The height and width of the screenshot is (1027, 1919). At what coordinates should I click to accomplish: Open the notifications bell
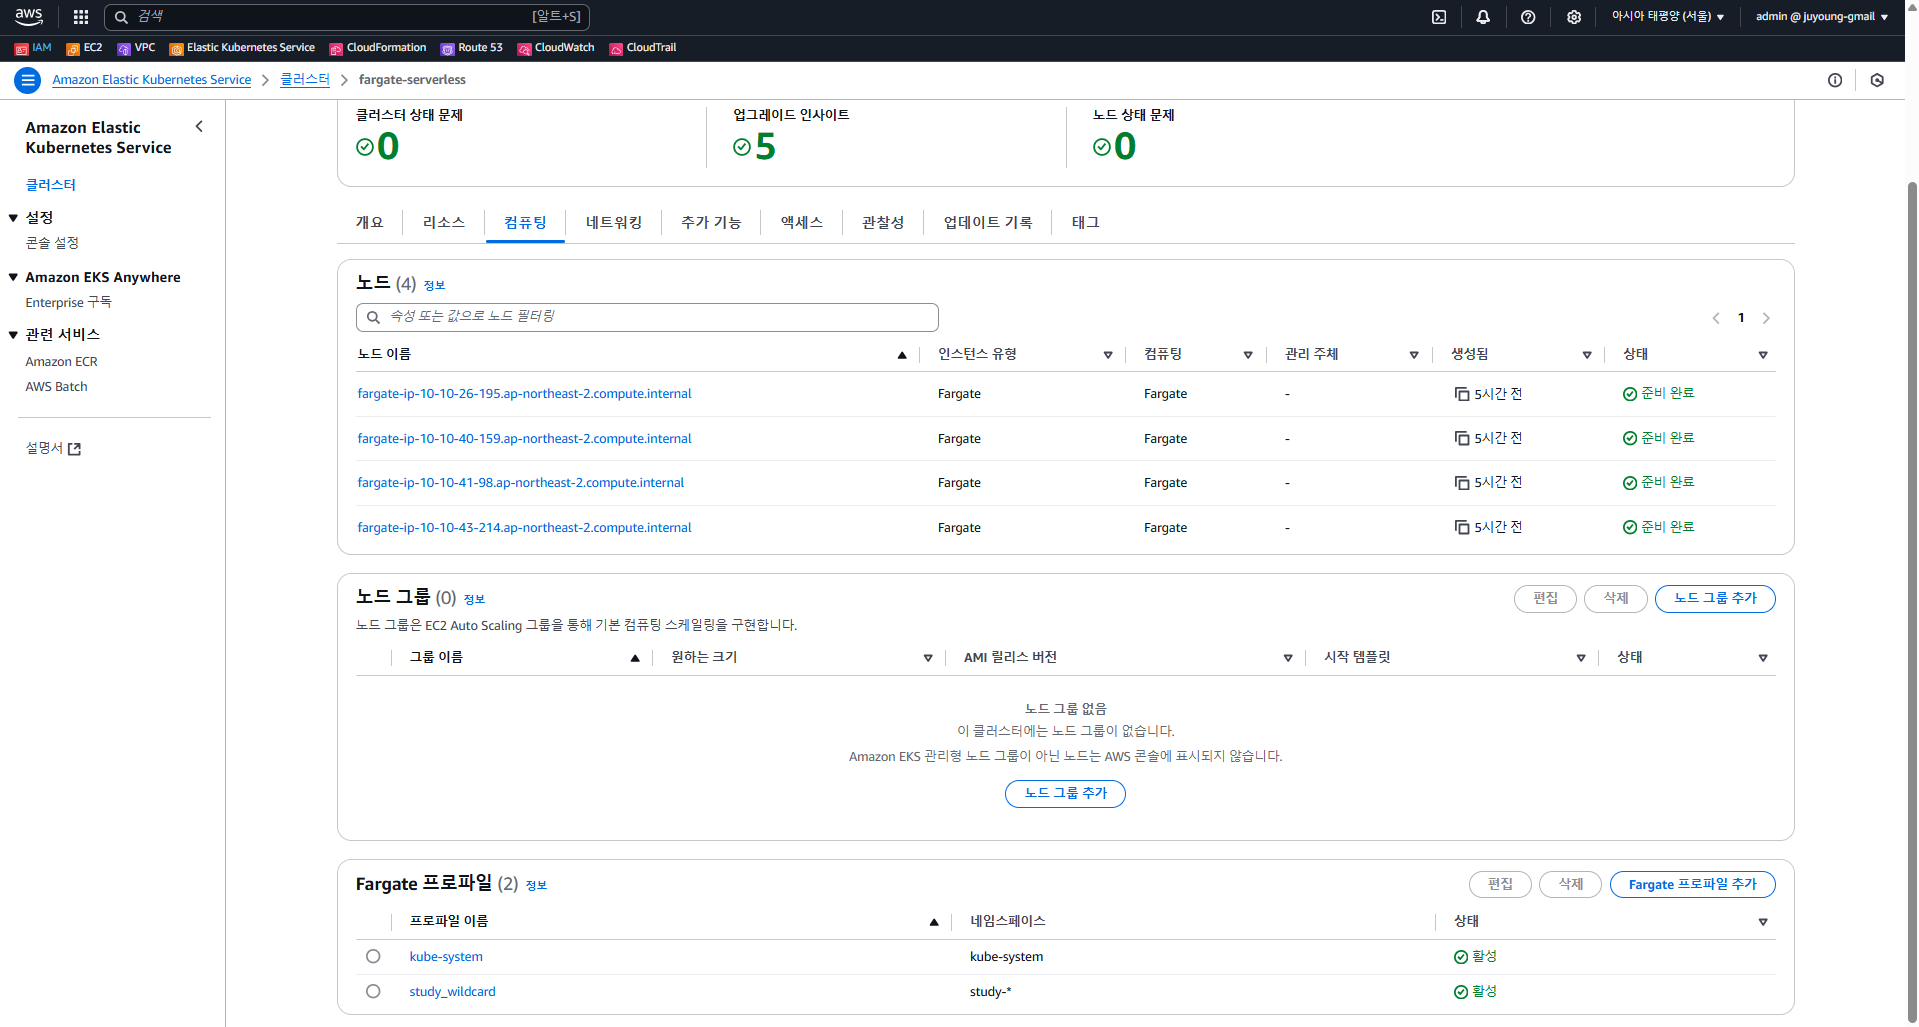pyautogui.click(x=1483, y=17)
